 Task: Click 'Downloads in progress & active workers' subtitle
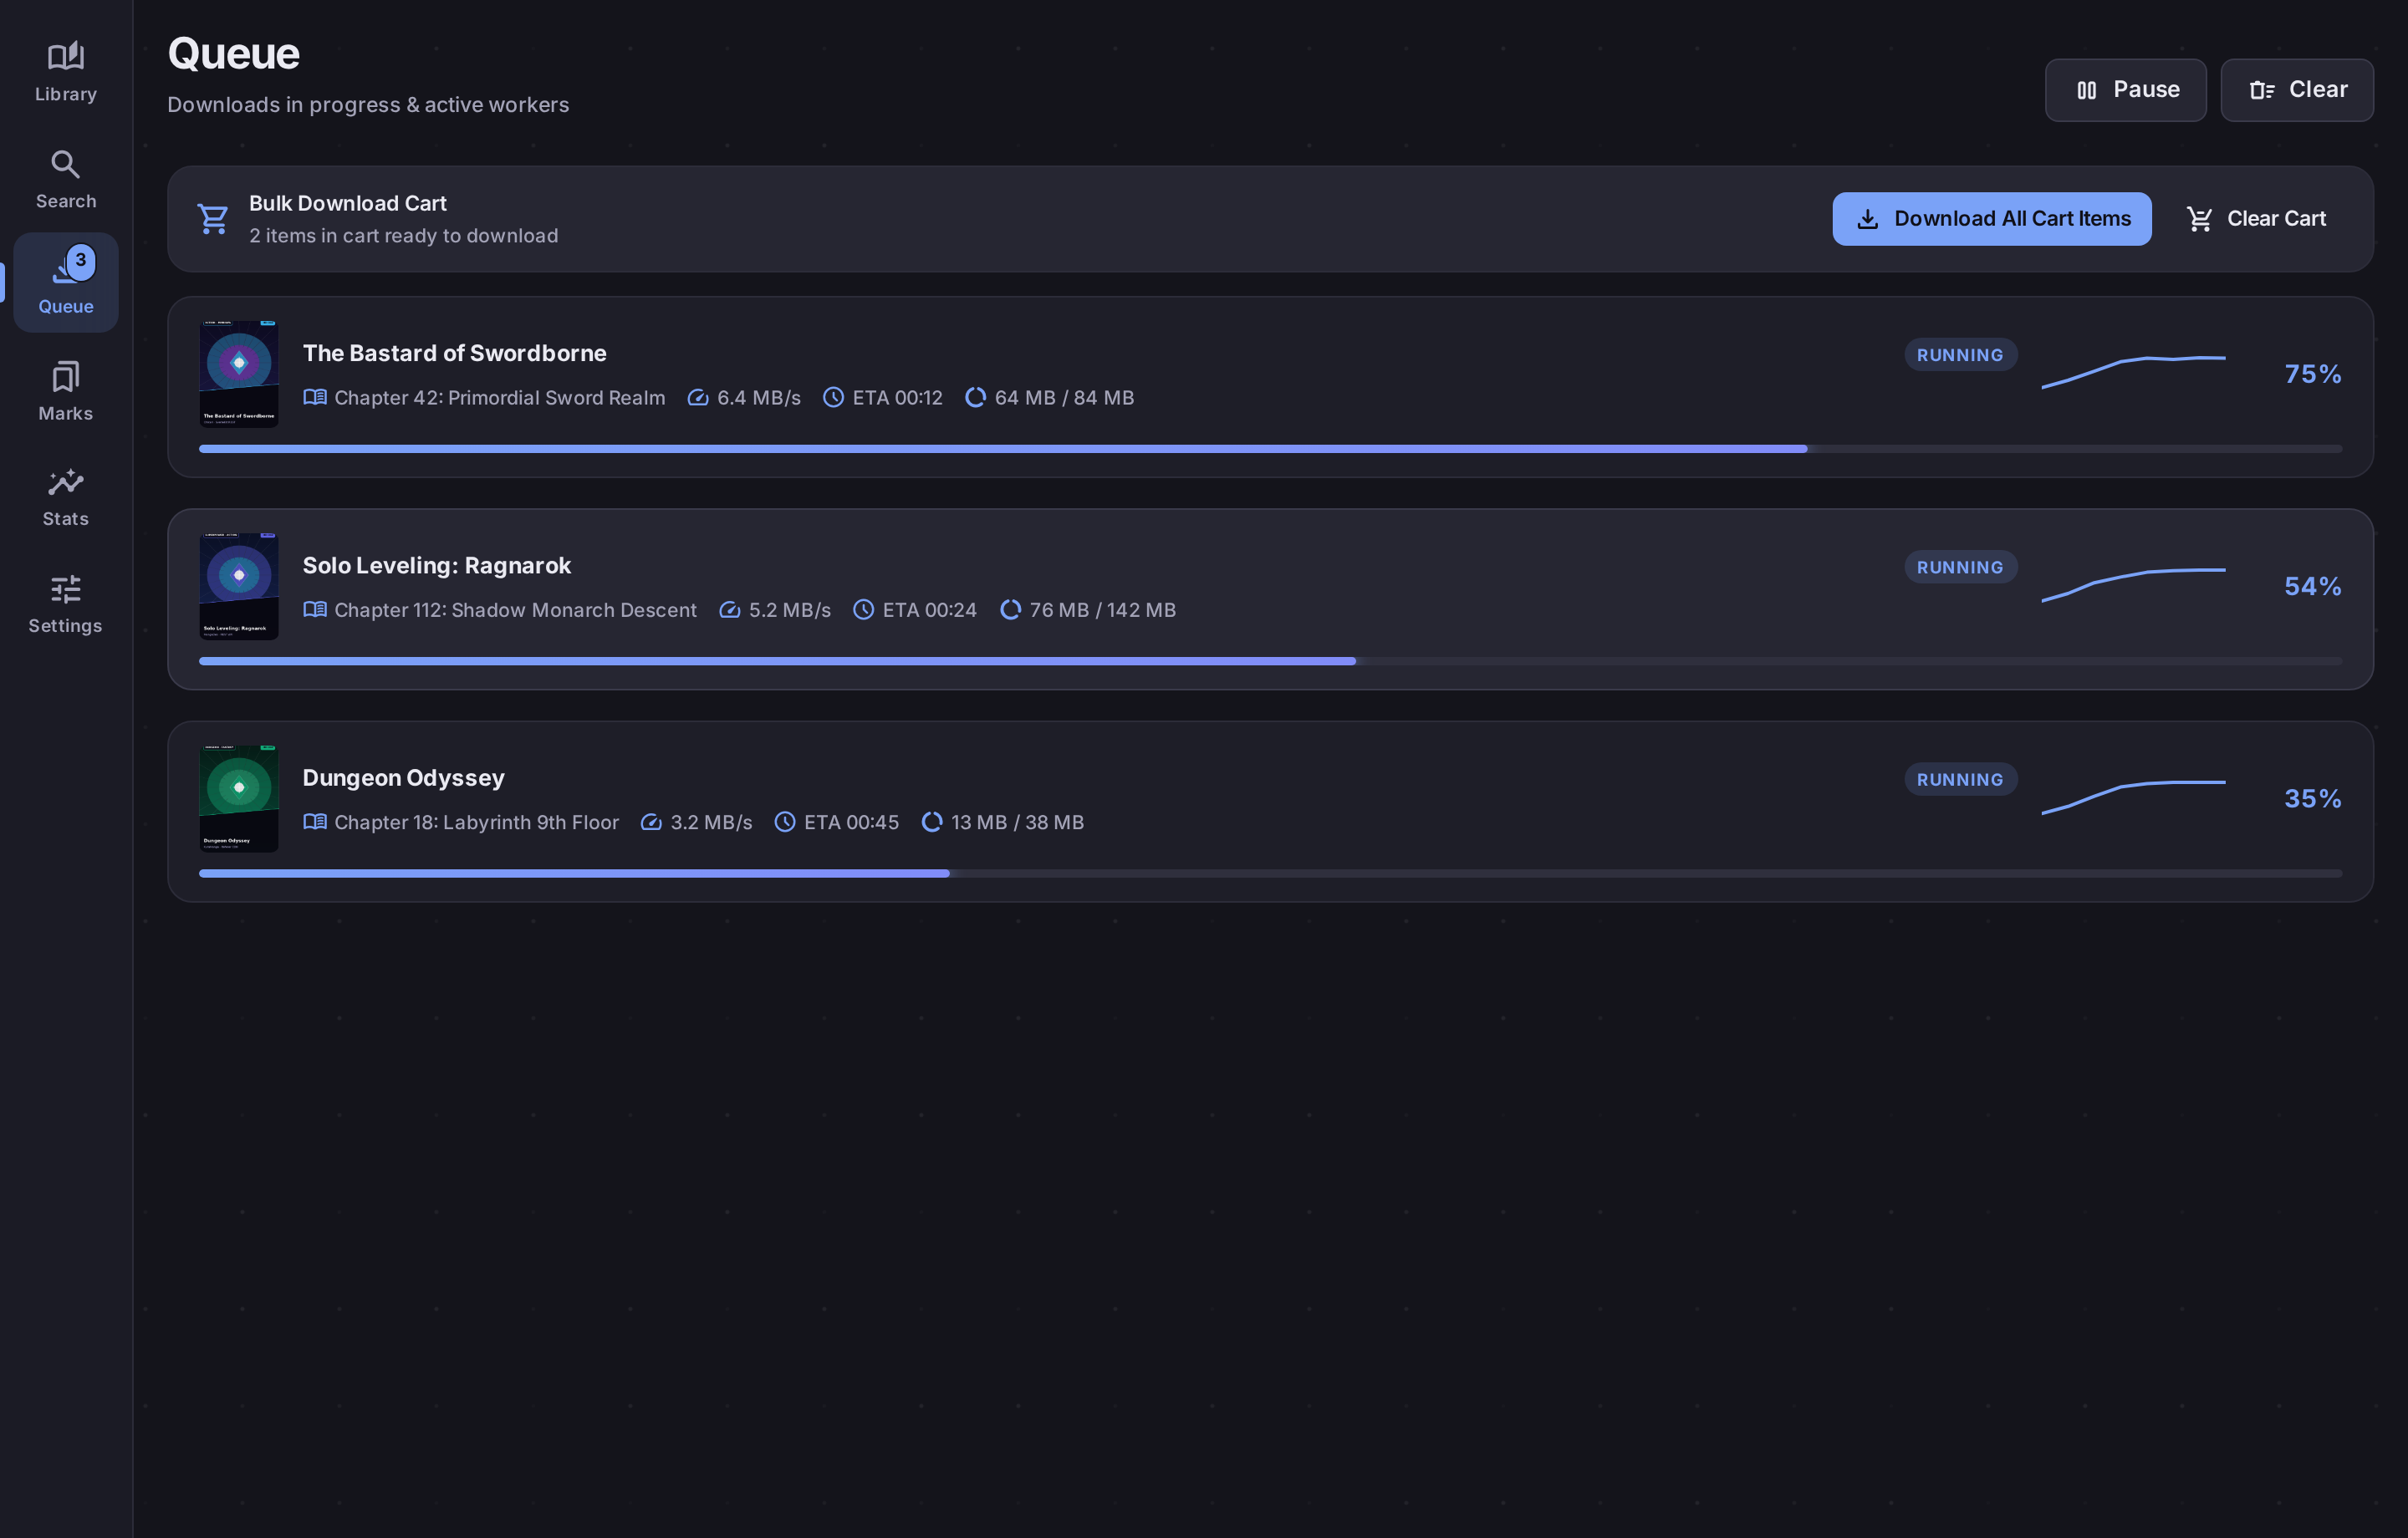pyautogui.click(x=368, y=105)
